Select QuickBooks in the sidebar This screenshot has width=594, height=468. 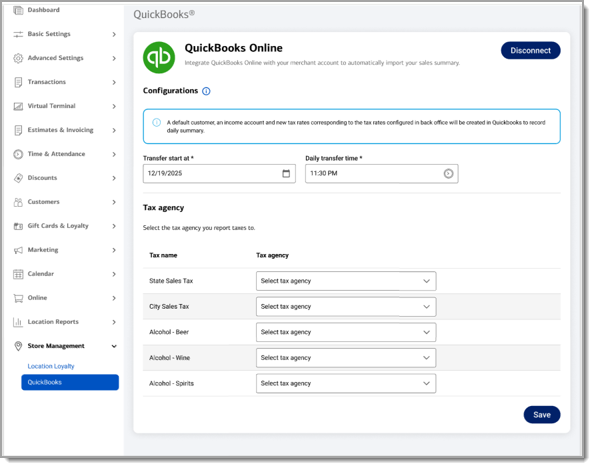[x=70, y=382]
